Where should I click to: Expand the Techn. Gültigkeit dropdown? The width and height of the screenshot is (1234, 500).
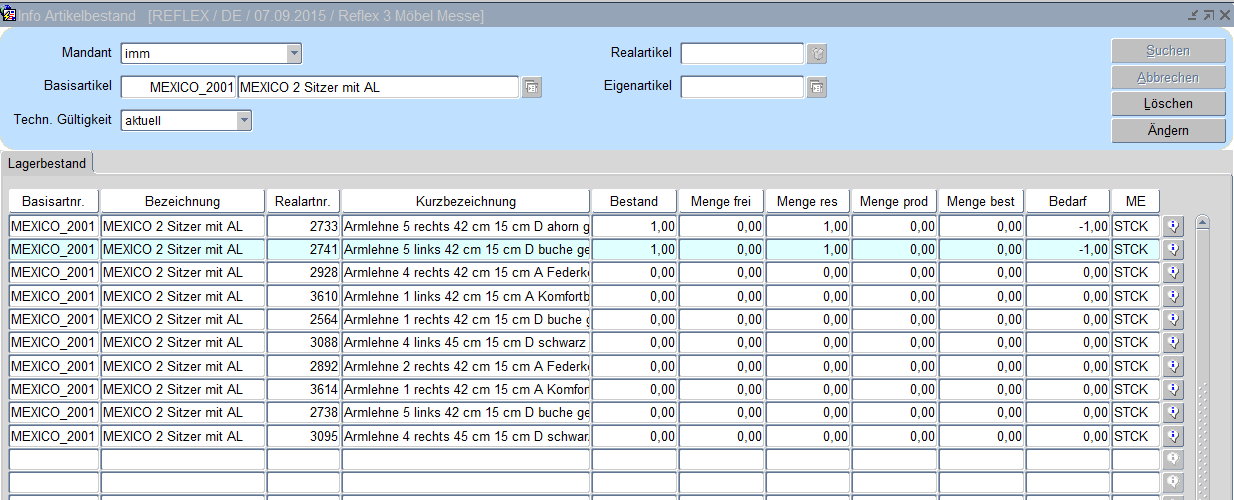(x=244, y=121)
